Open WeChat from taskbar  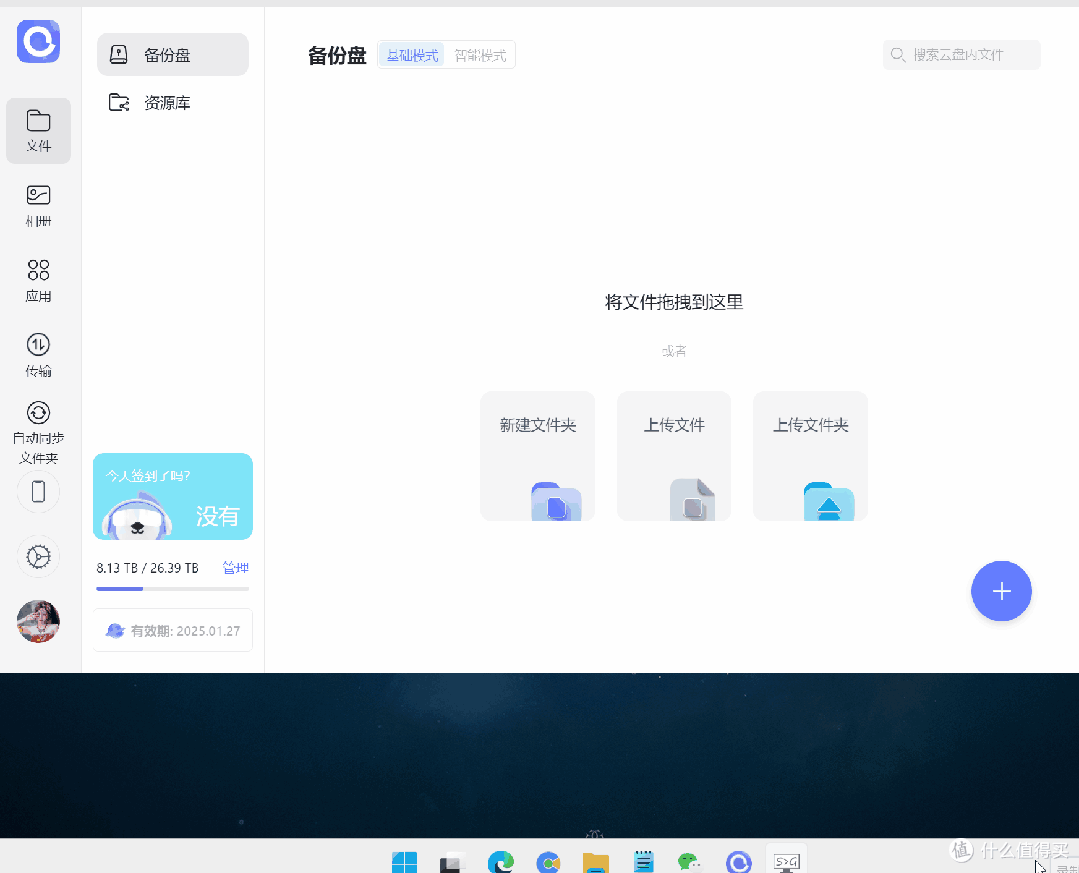coord(690,862)
